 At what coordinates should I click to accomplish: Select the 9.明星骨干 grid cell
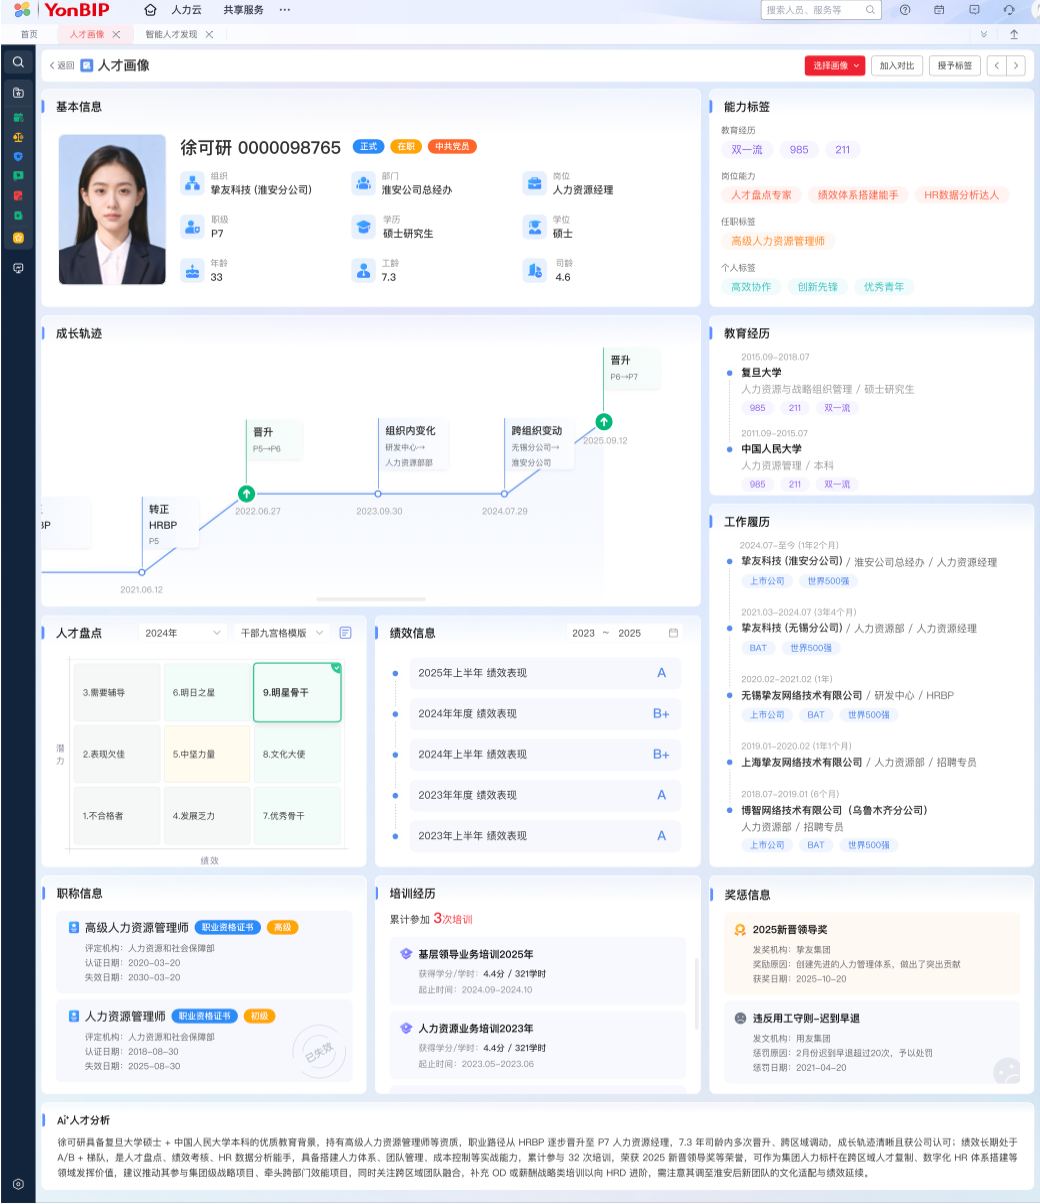(x=297, y=692)
